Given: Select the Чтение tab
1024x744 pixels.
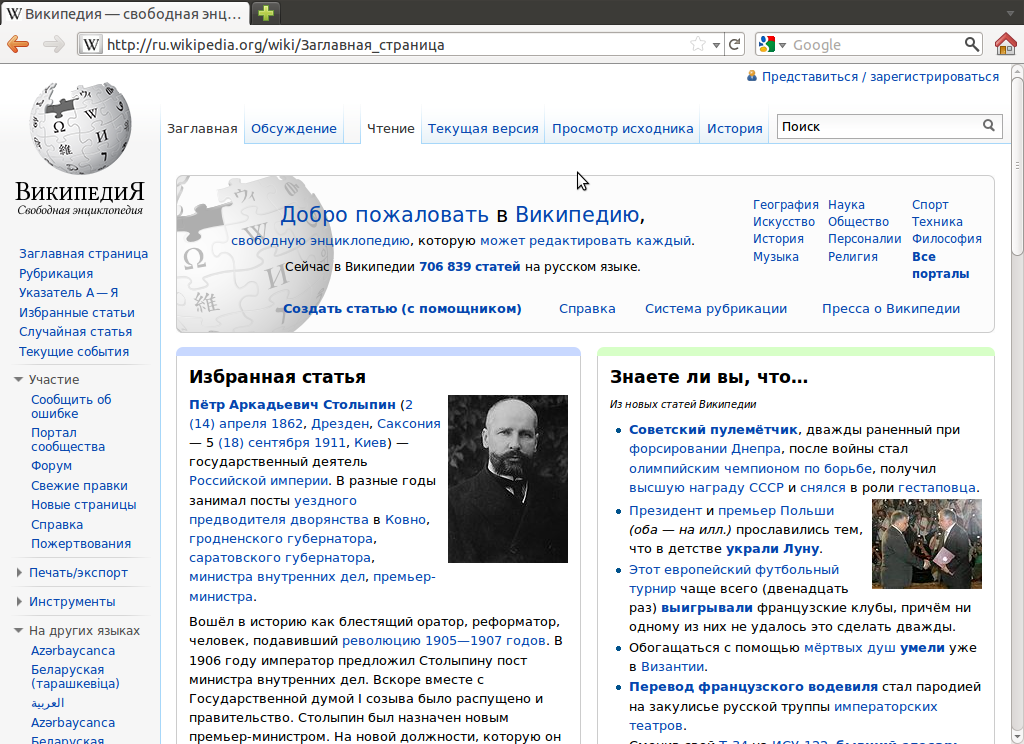Looking at the screenshot, I should (x=391, y=129).
